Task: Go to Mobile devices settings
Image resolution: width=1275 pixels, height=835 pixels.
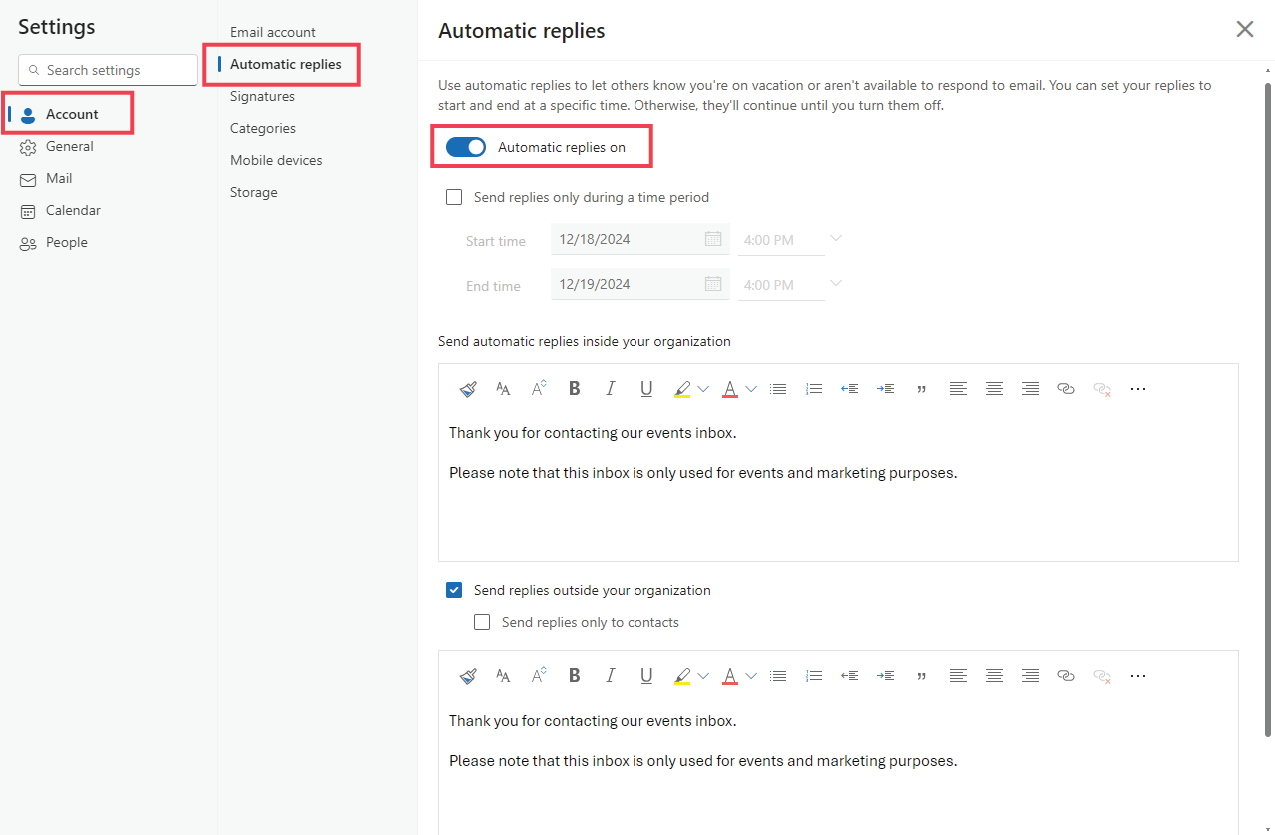Action: (276, 159)
